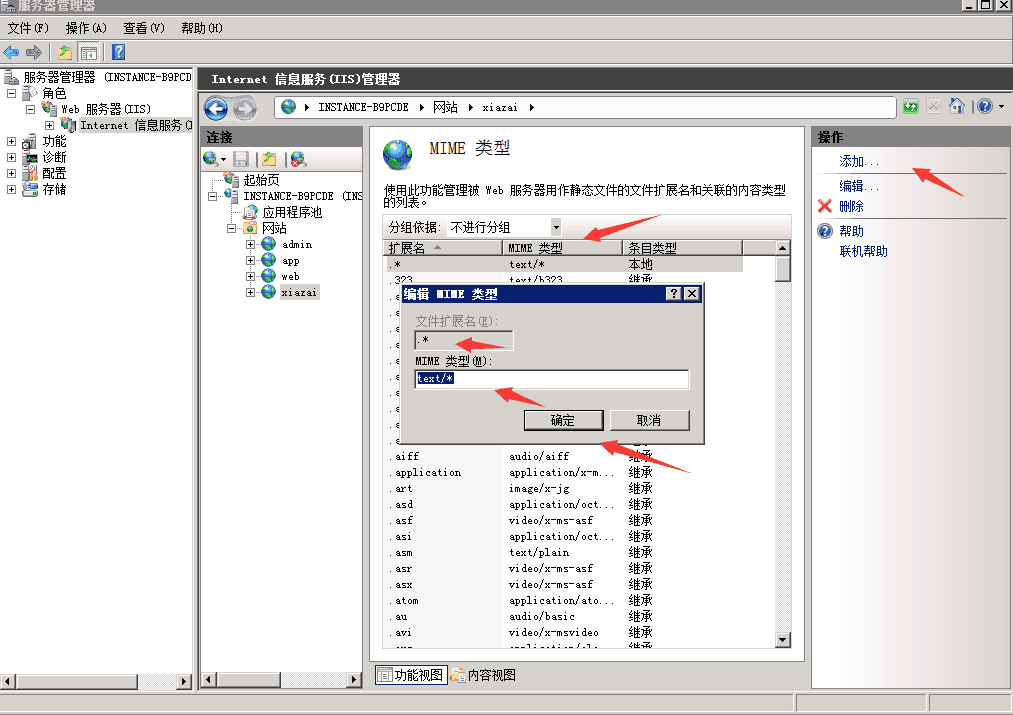1013x715 pixels.
Task: Open the 文件(F) menu
Action: coord(25,28)
